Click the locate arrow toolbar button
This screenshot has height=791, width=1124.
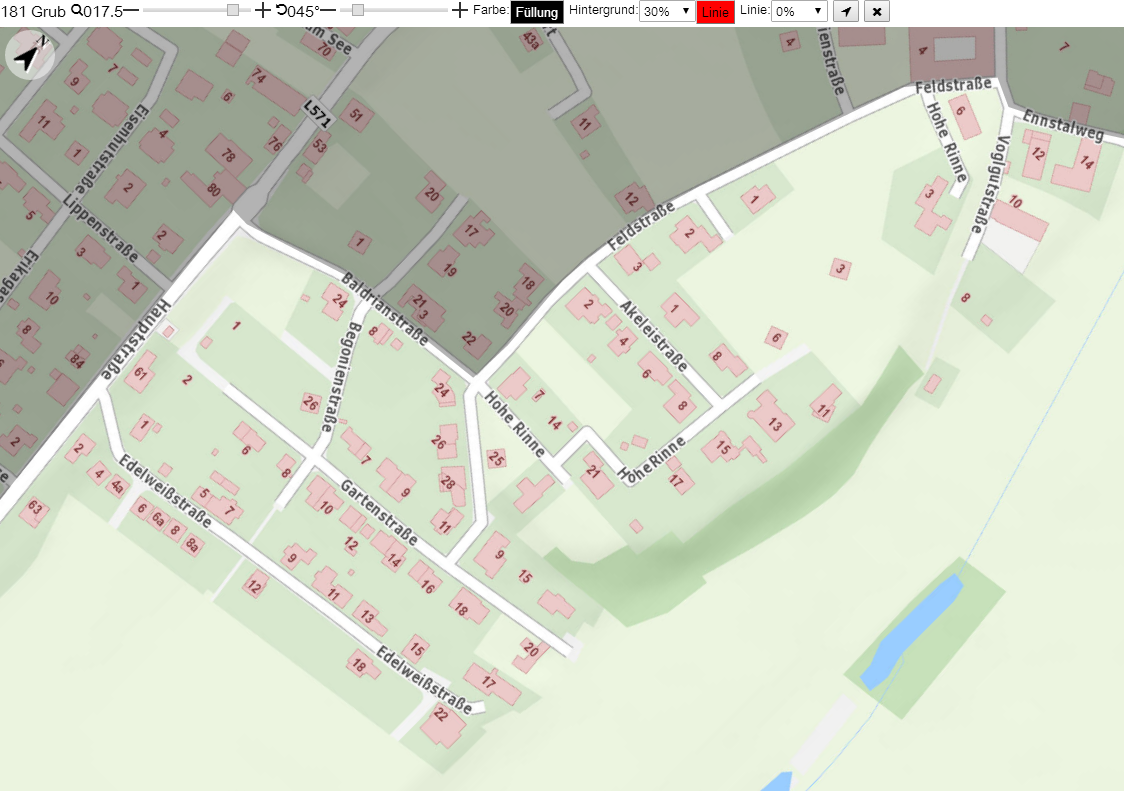pyautogui.click(x=846, y=11)
